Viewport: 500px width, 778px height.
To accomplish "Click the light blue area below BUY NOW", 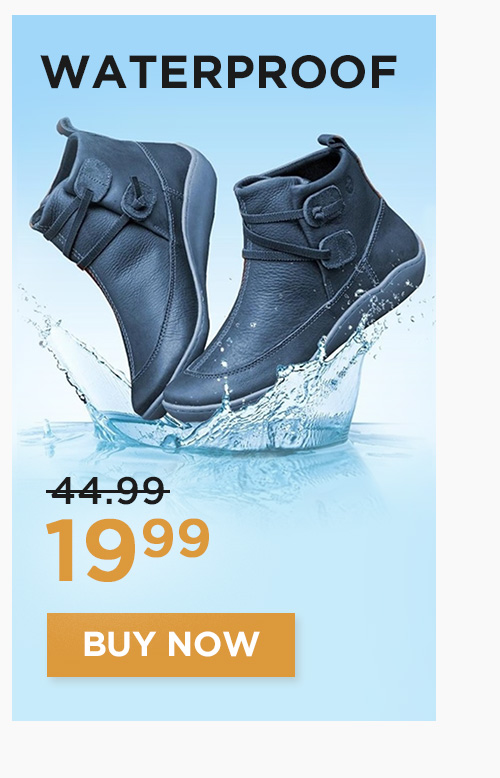I will coord(223,699).
